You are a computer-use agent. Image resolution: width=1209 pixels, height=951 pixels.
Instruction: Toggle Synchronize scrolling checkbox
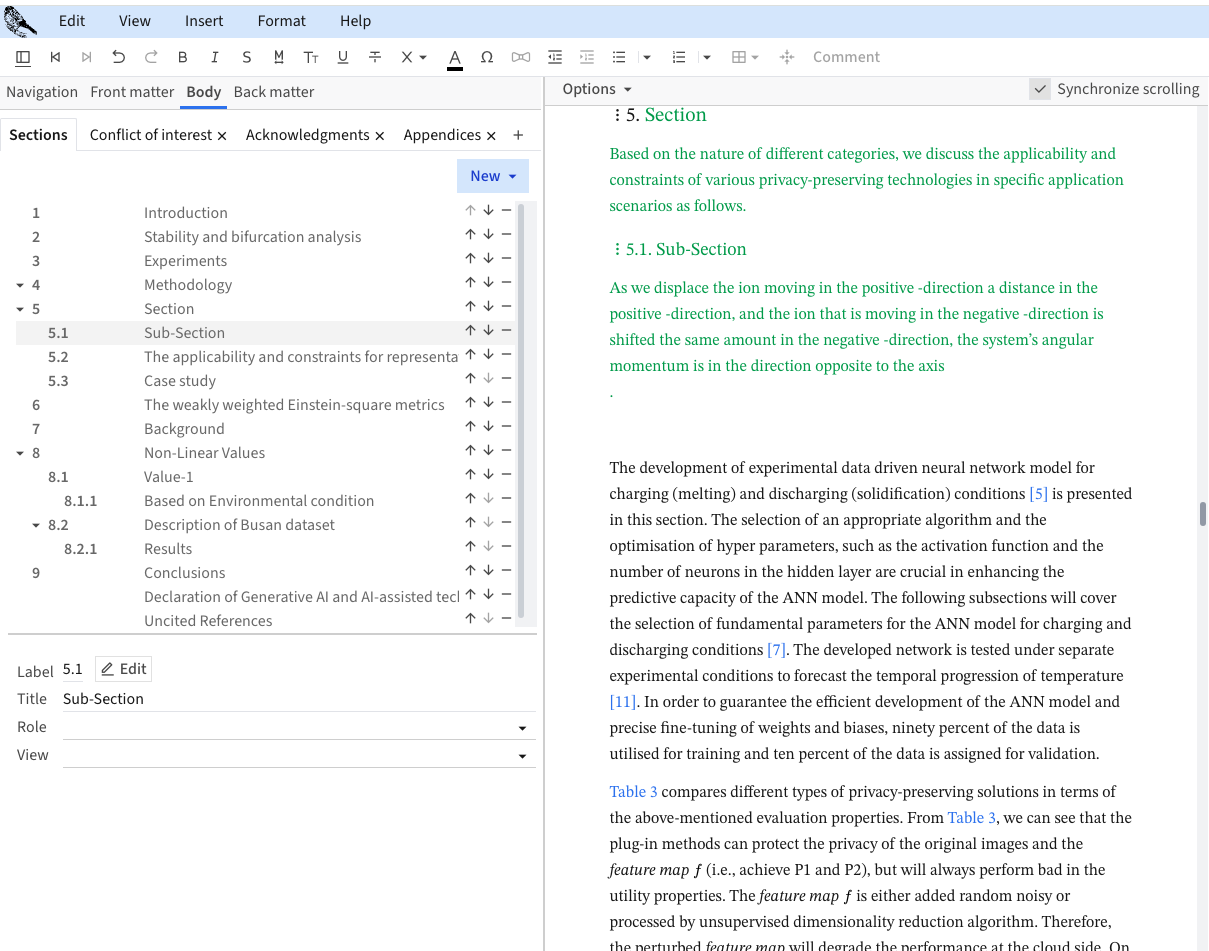(x=1041, y=89)
